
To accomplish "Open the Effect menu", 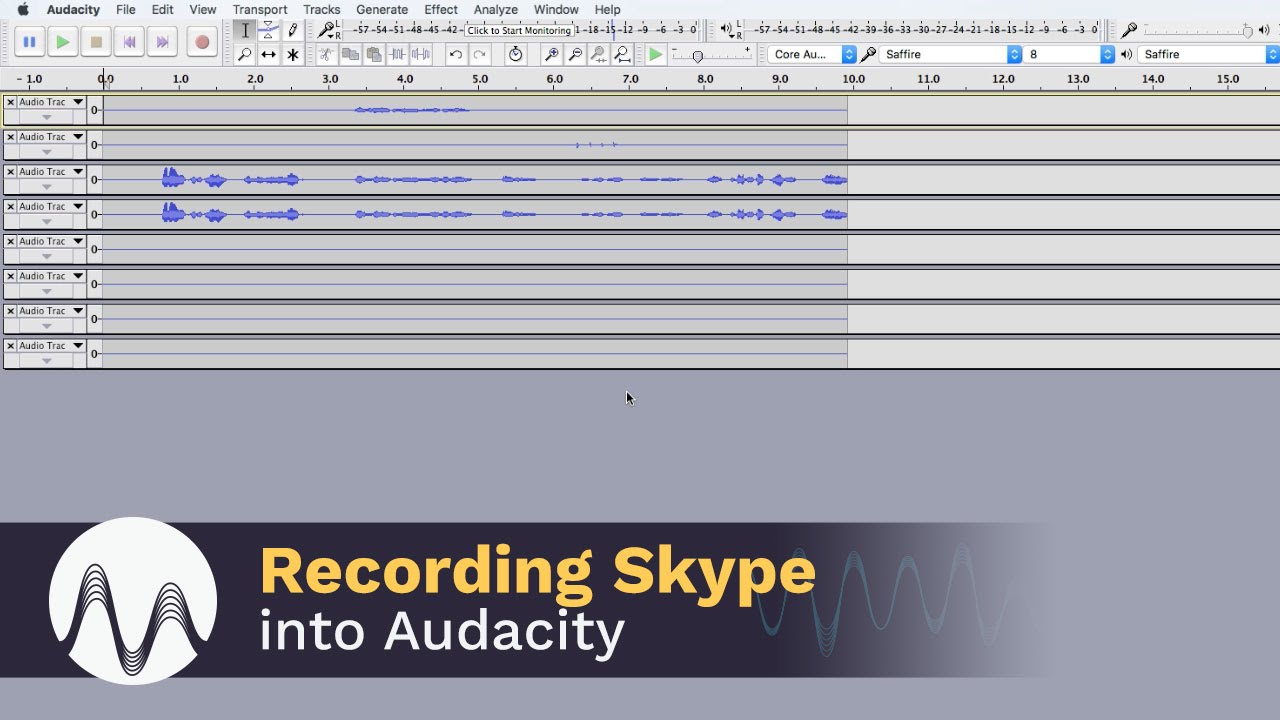I will click(440, 9).
